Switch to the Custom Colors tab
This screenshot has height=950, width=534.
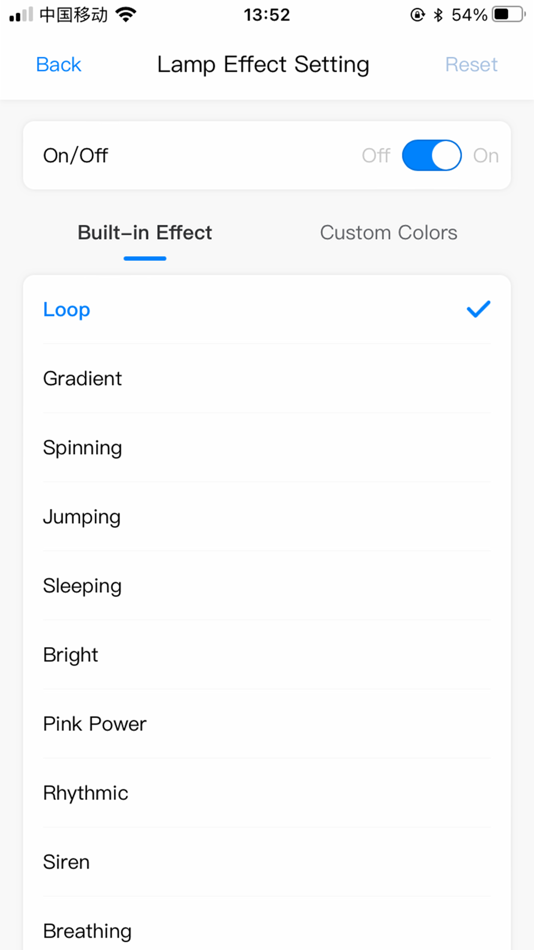click(389, 233)
